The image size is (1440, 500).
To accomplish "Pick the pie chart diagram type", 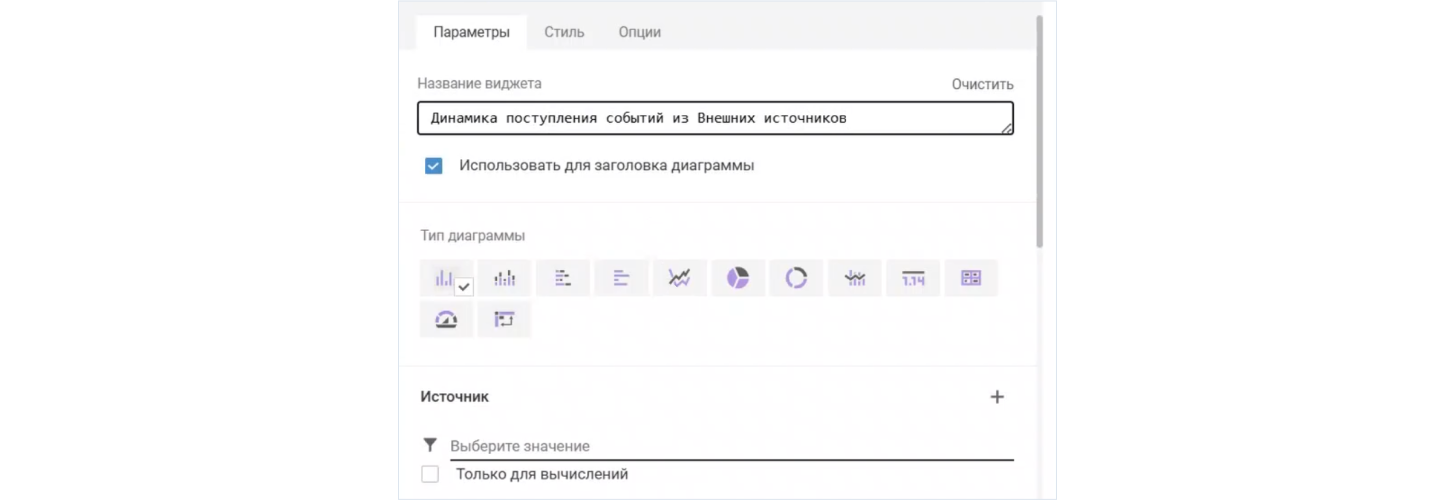I will [738, 278].
